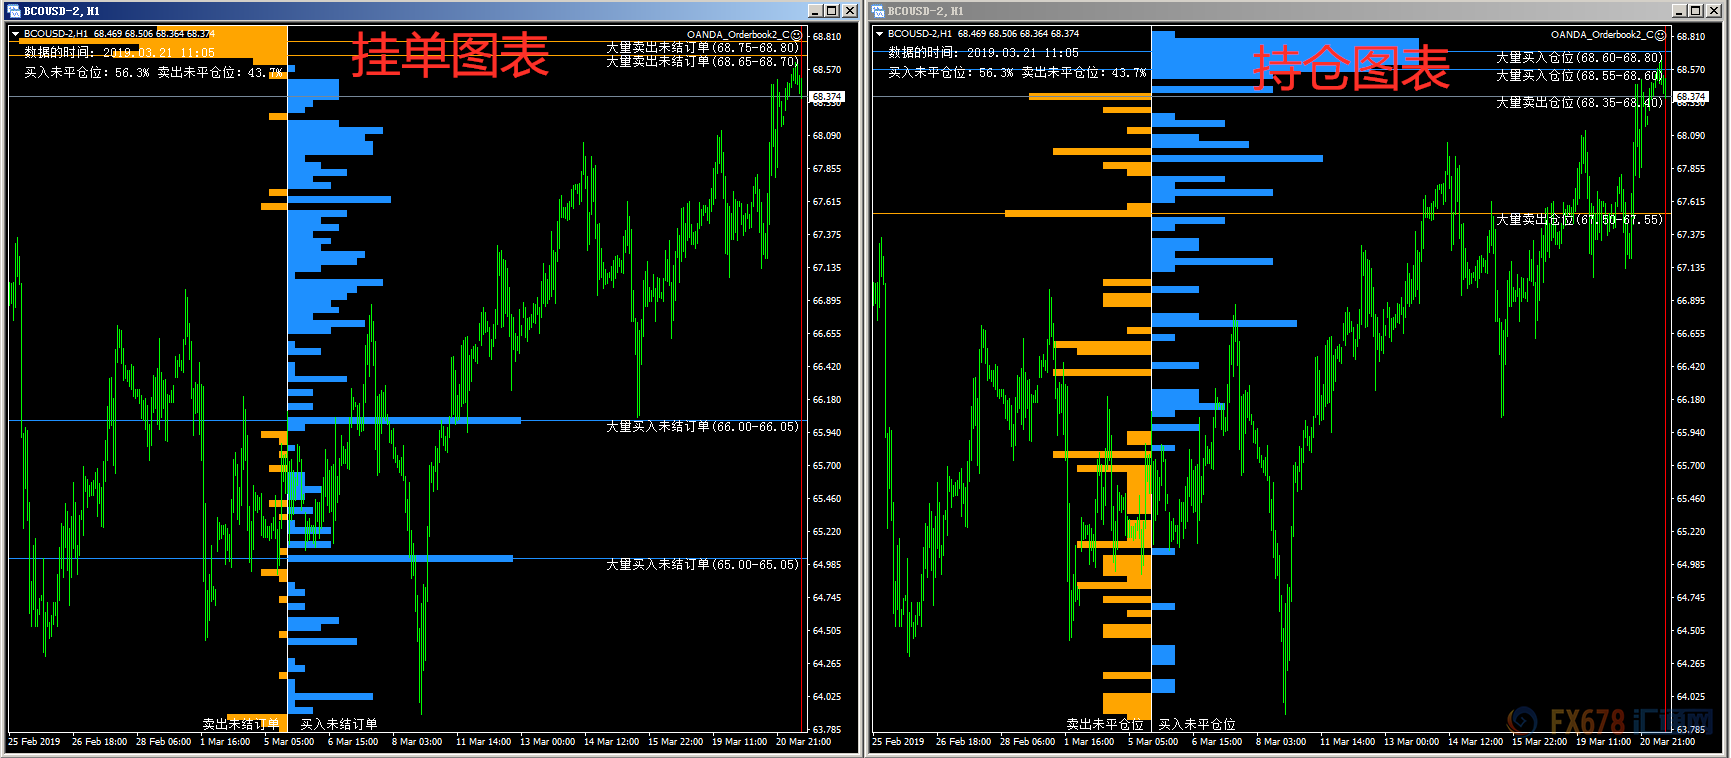Click the OANDA_Orderbook2_C smiley icon in left chart
This screenshot has height=758, width=1731.
click(x=797, y=35)
